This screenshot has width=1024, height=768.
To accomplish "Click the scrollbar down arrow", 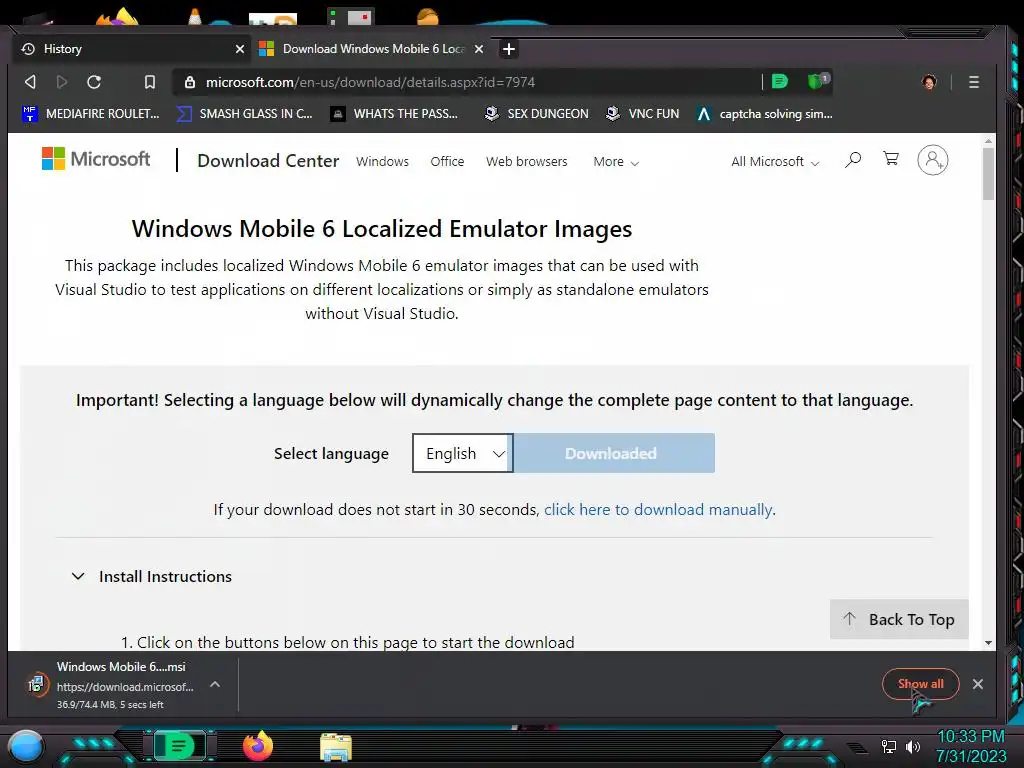I will point(988,643).
